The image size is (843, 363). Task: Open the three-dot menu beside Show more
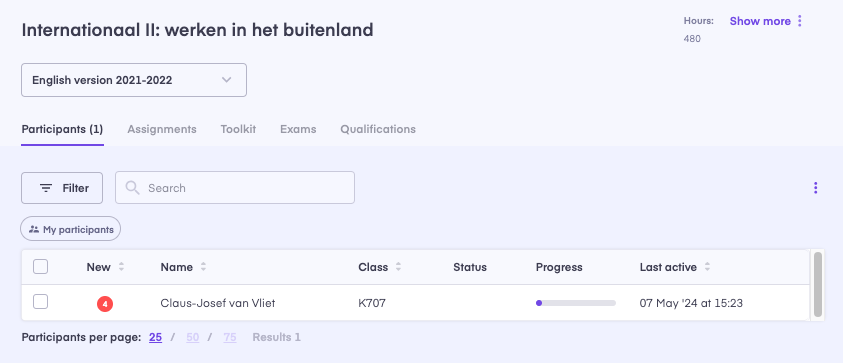click(x=799, y=21)
